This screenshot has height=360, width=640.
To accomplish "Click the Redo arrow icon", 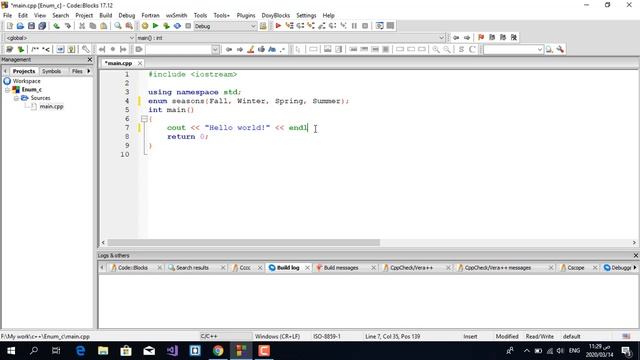I will [67, 26].
